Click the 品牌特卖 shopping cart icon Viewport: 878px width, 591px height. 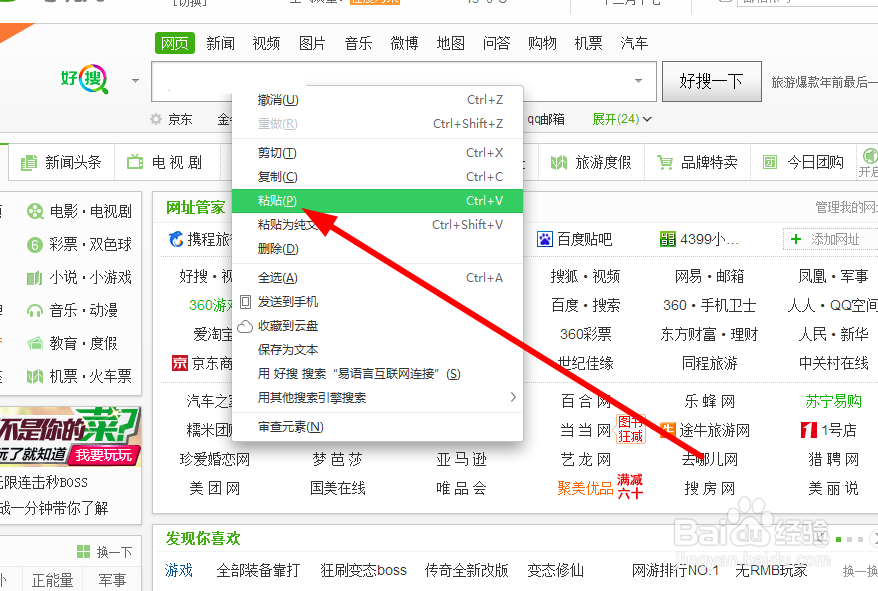(665, 162)
